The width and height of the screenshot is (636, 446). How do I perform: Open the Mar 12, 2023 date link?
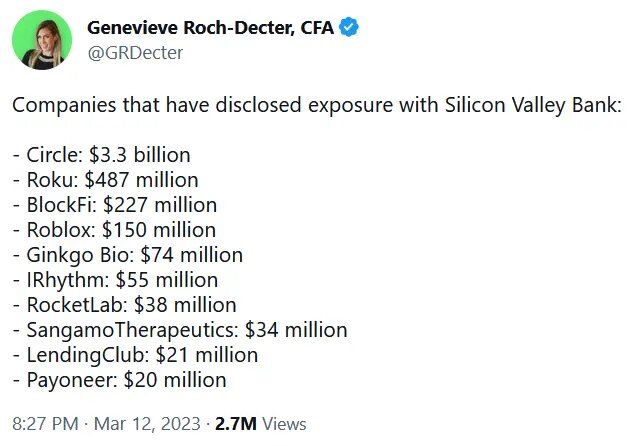[147, 424]
